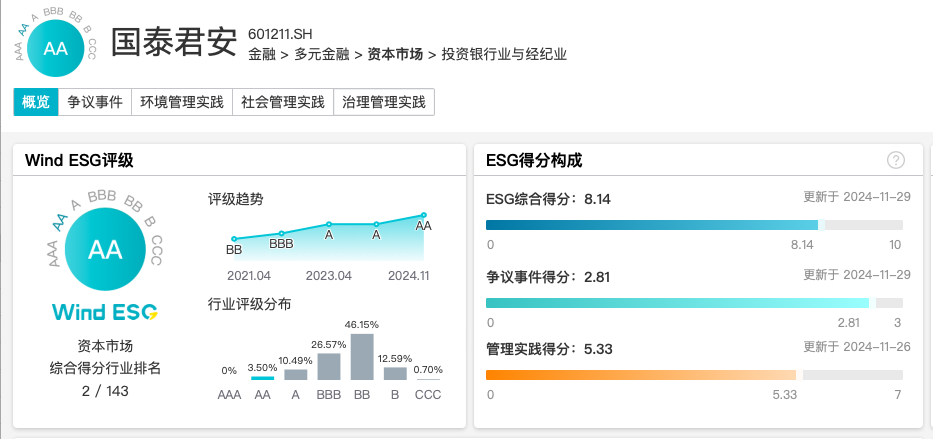This screenshot has height=439, width=933.
Task: Click the 管理实践得分：5.33 label
Action: [548, 348]
